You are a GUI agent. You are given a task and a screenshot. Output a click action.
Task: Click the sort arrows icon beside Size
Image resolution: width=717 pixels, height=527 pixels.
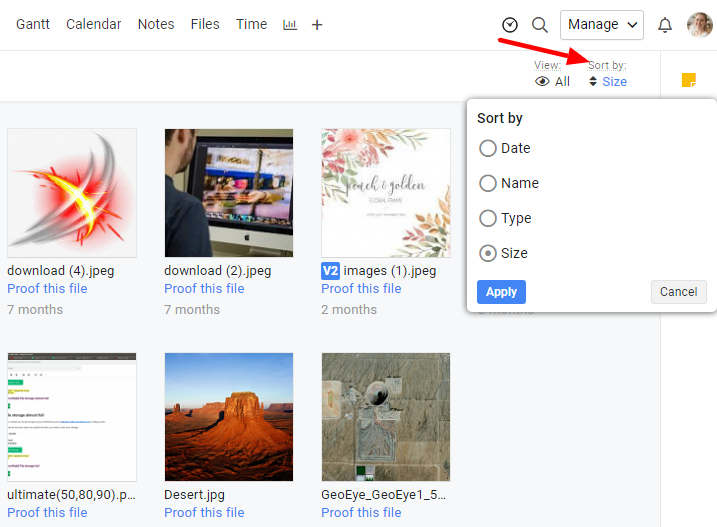pos(593,81)
